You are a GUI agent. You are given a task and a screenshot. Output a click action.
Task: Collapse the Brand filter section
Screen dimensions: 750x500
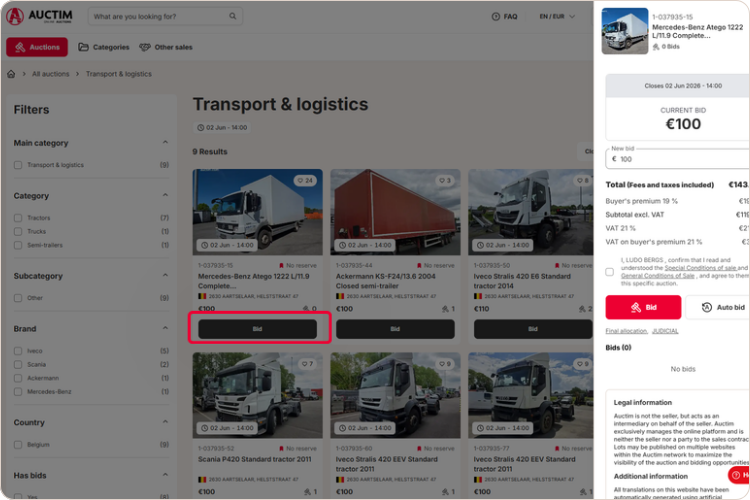[165, 328]
